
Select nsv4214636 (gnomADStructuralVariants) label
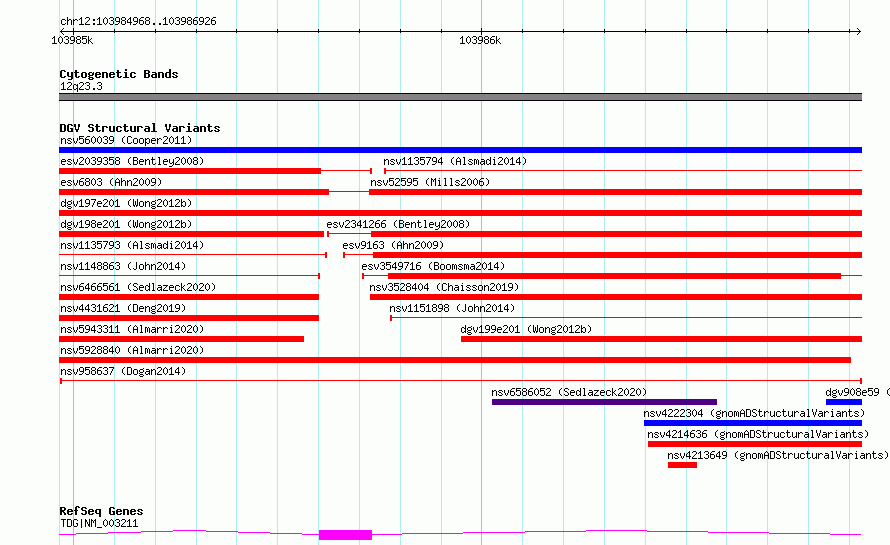tap(758, 434)
